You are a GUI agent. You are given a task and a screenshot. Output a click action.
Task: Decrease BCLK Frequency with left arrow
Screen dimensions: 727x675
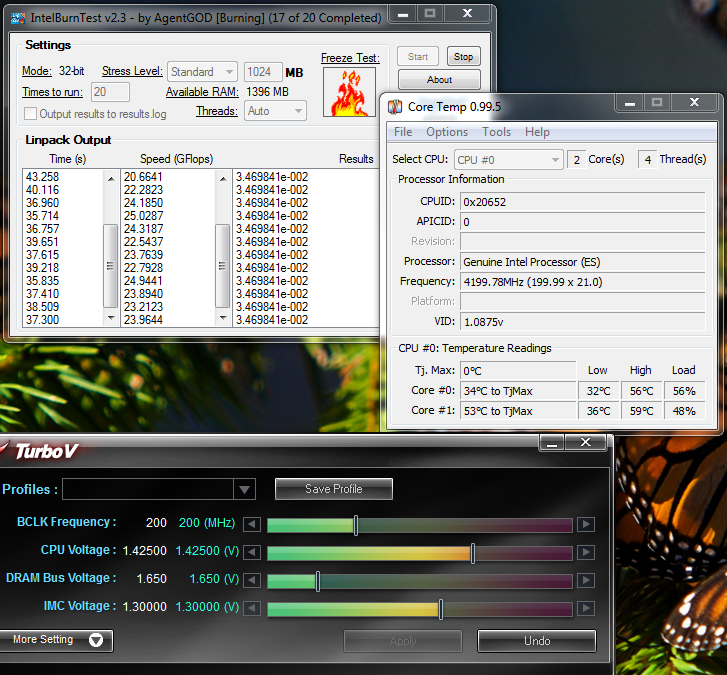click(252, 524)
